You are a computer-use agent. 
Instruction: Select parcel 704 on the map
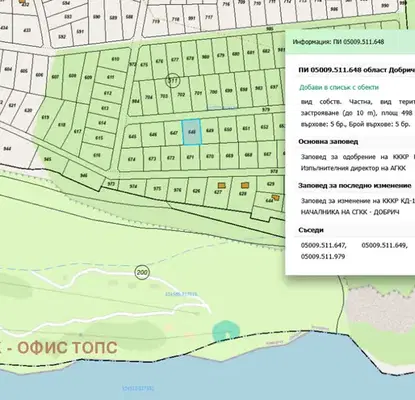pyautogui.click(x=149, y=97)
